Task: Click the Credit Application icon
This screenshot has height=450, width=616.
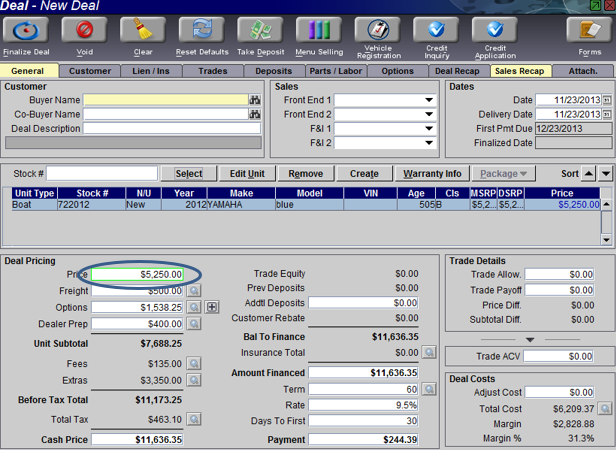Action: (495, 30)
